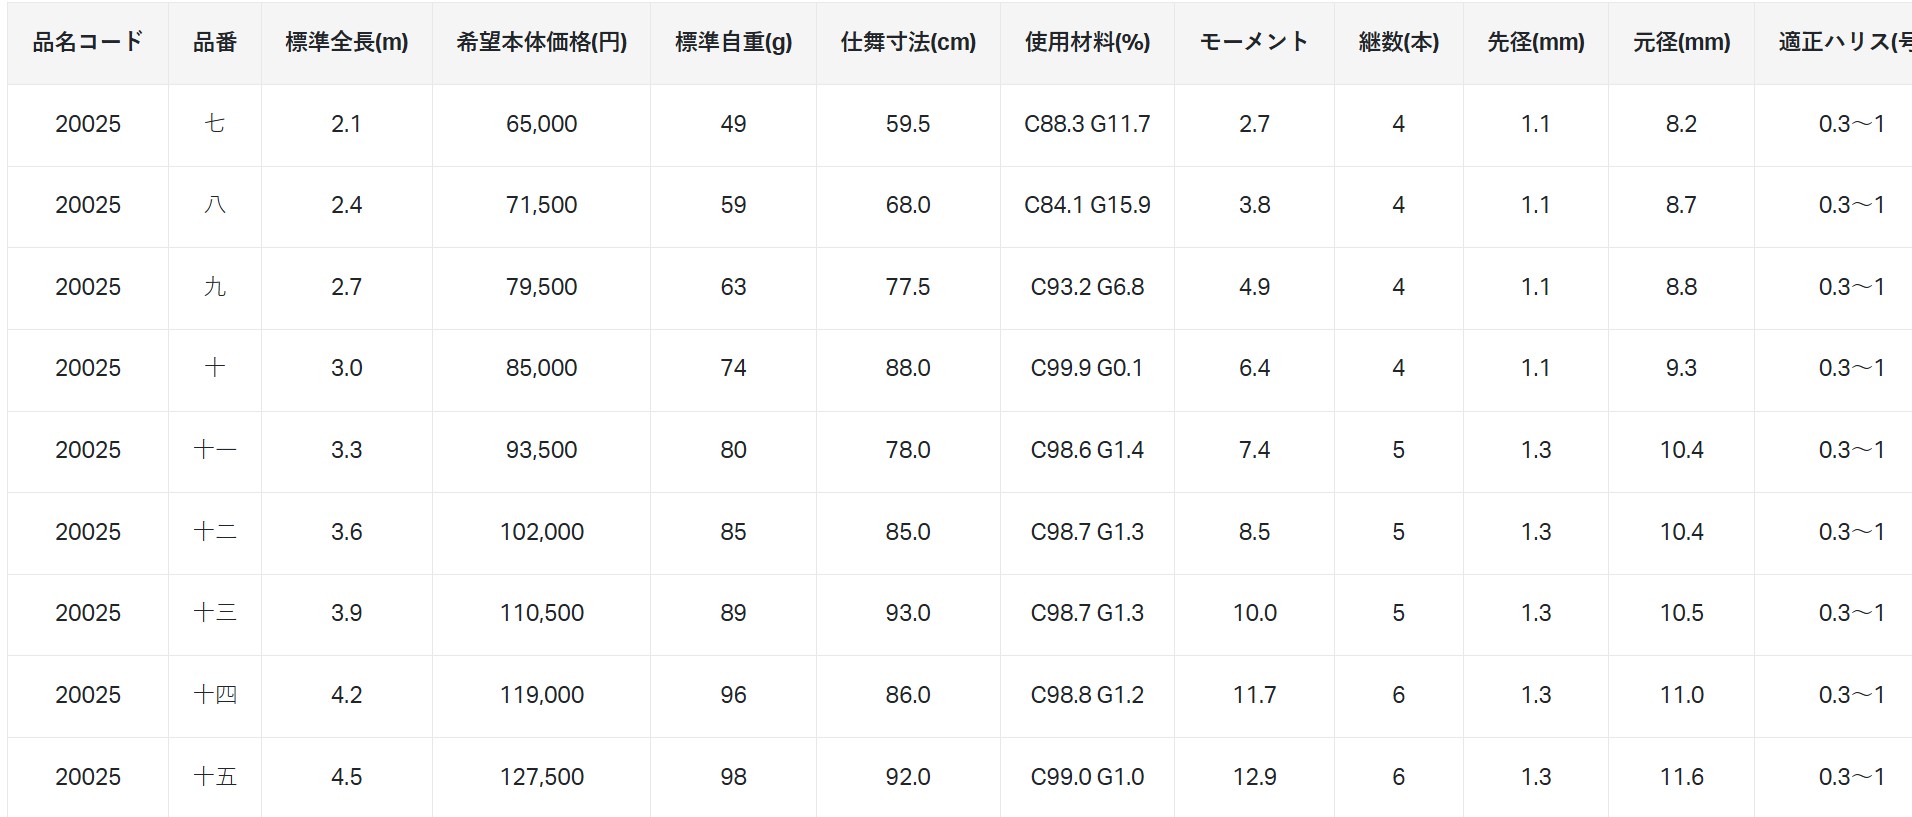Select the 品番 cell 八
The width and height of the screenshot is (1912, 817).
[215, 205]
